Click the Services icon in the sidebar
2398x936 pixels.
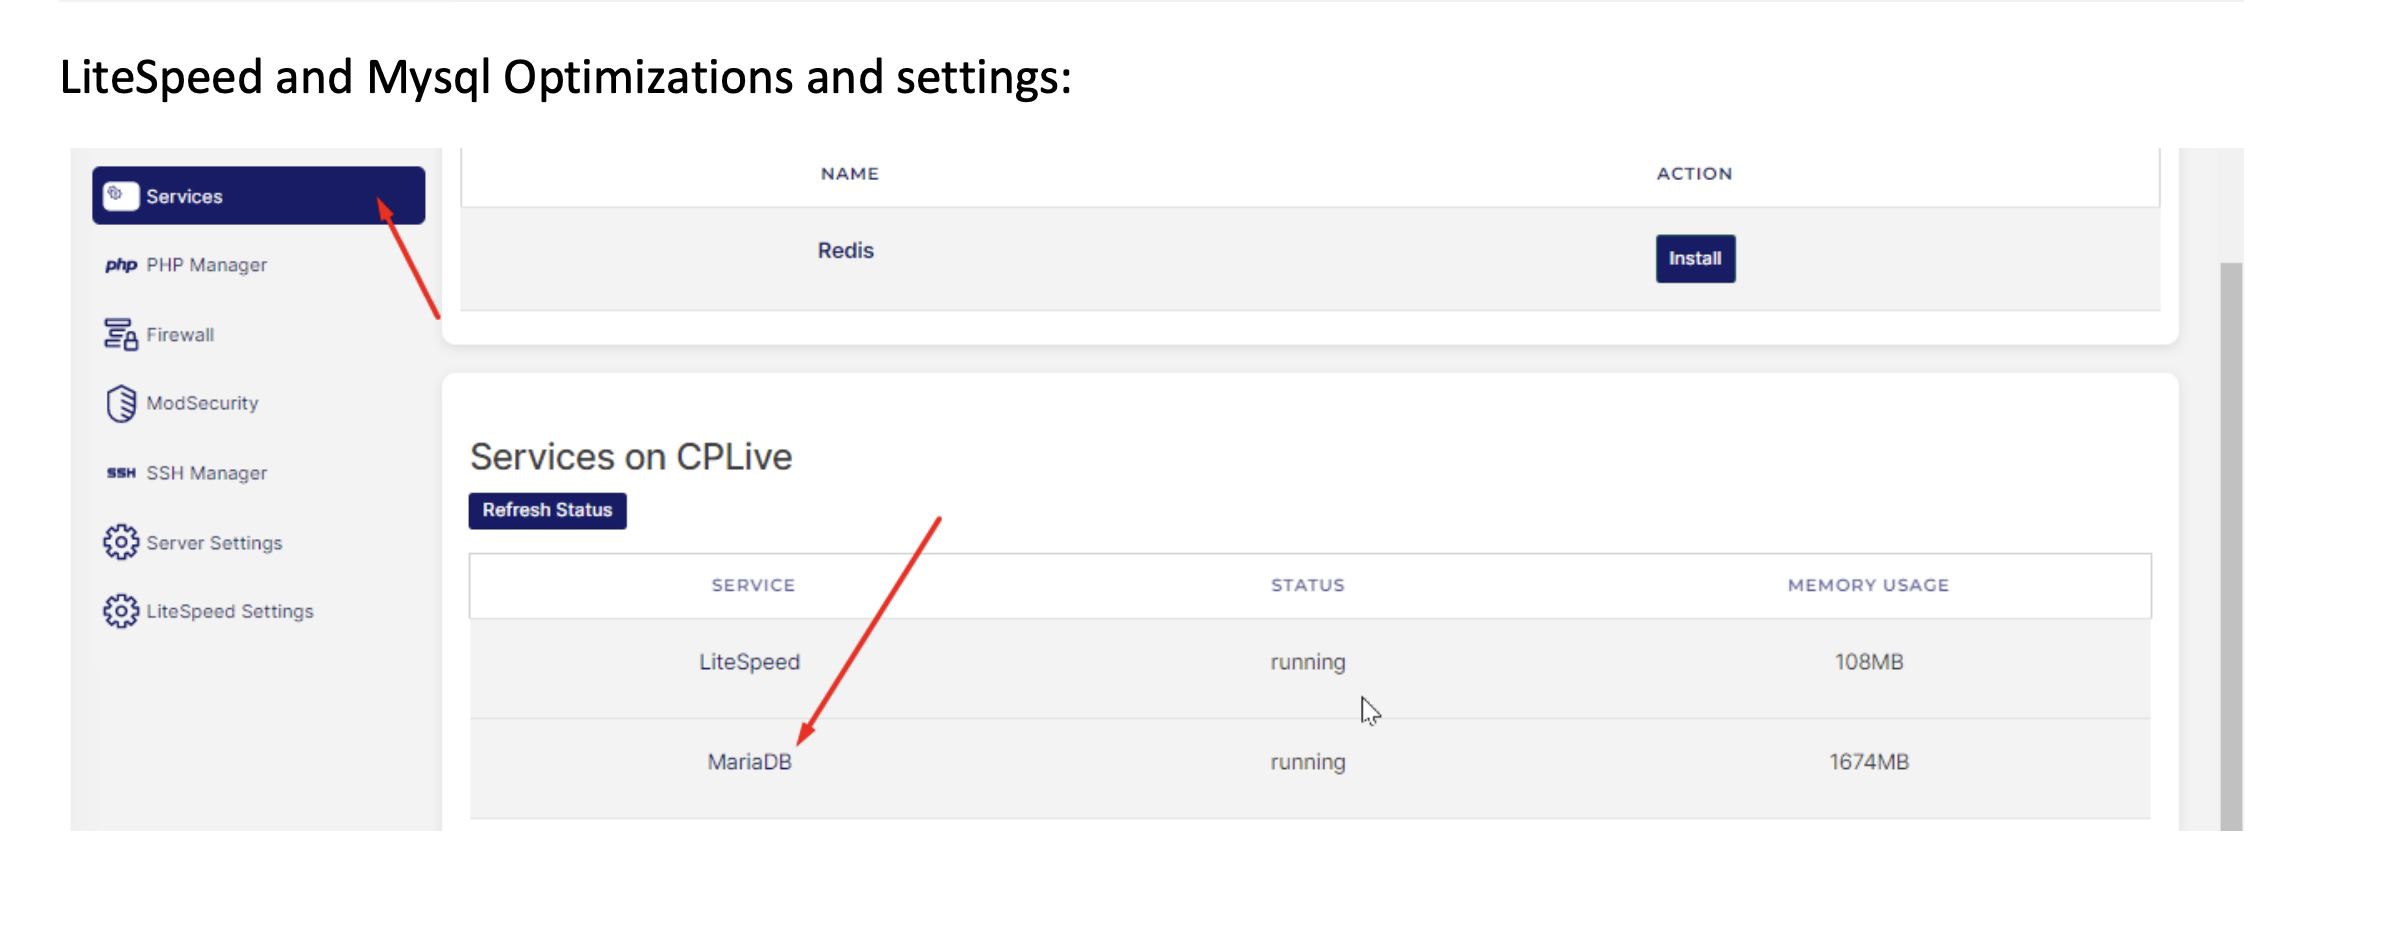pos(120,195)
